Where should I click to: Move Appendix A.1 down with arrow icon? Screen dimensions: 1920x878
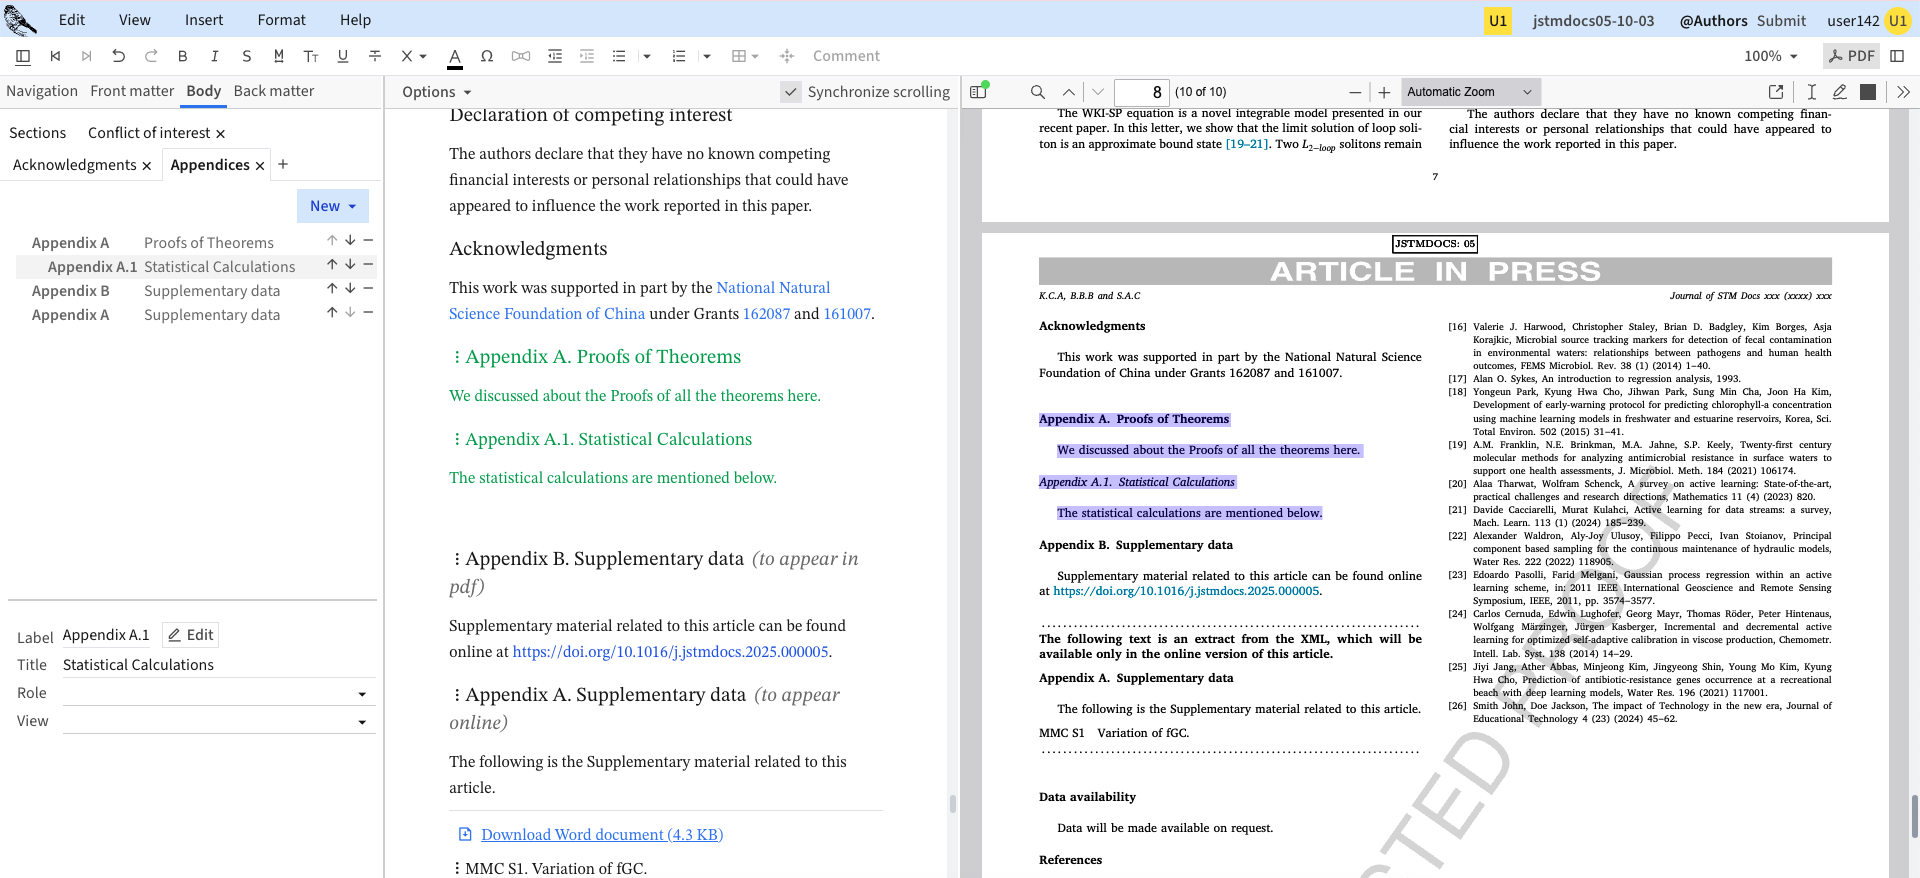pyautogui.click(x=350, y=265)
